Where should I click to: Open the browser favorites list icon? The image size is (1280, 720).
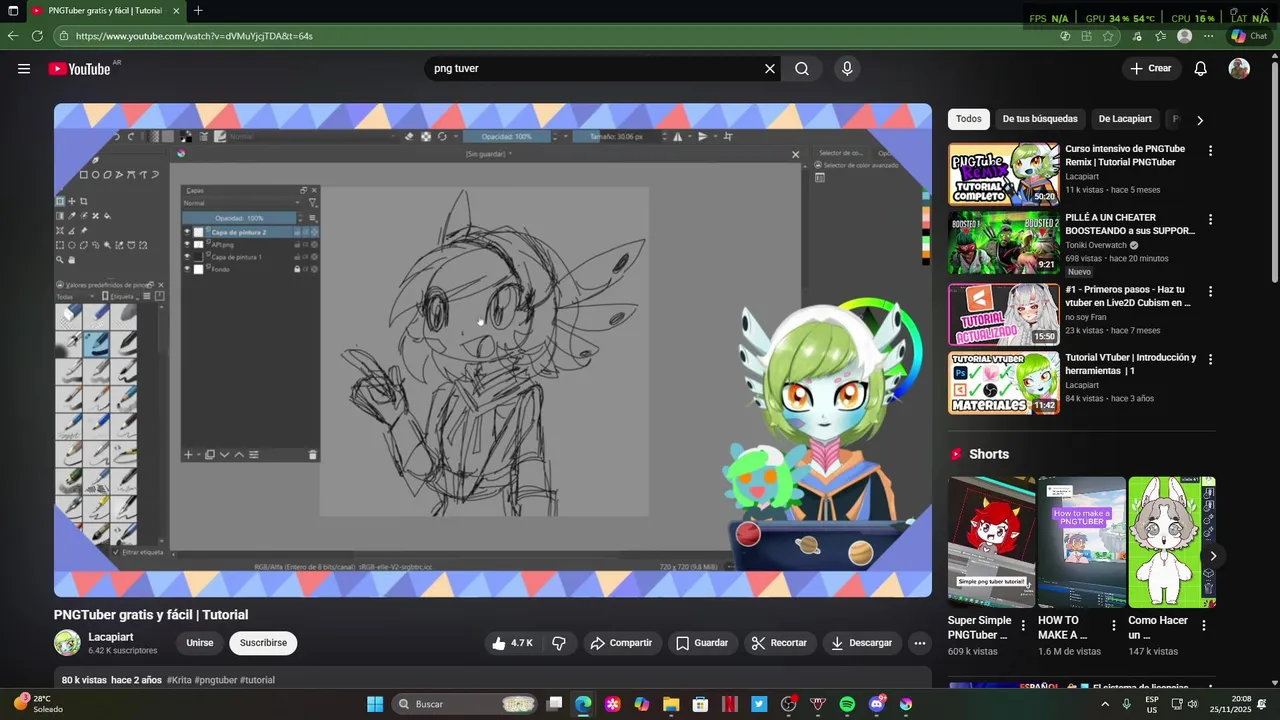click(1161, 36)
